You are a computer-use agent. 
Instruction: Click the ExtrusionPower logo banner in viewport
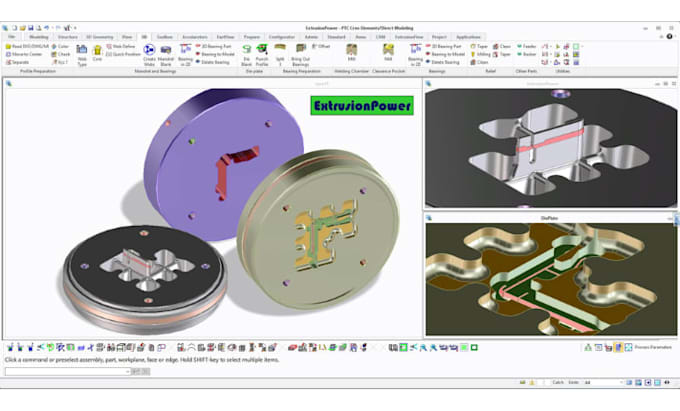tap(362, 105)
